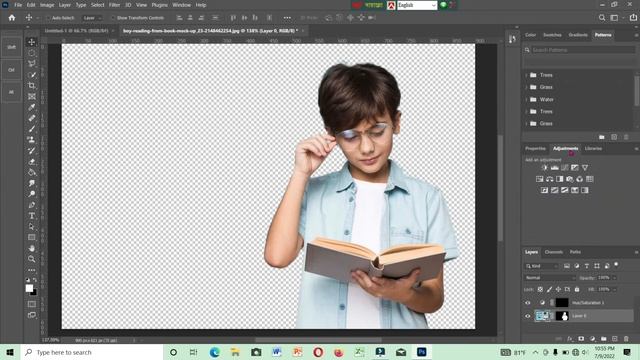Select the Clone Stamp tool
Screen dimensions: 640x360
click(31, 140)
